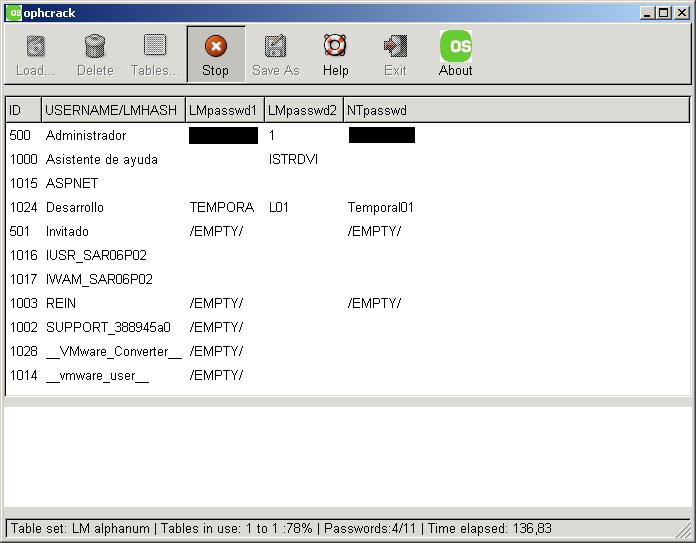Click the L01 LMpasswd2 cell
Viewport: 696px width, 543px height.
point(279,207)
